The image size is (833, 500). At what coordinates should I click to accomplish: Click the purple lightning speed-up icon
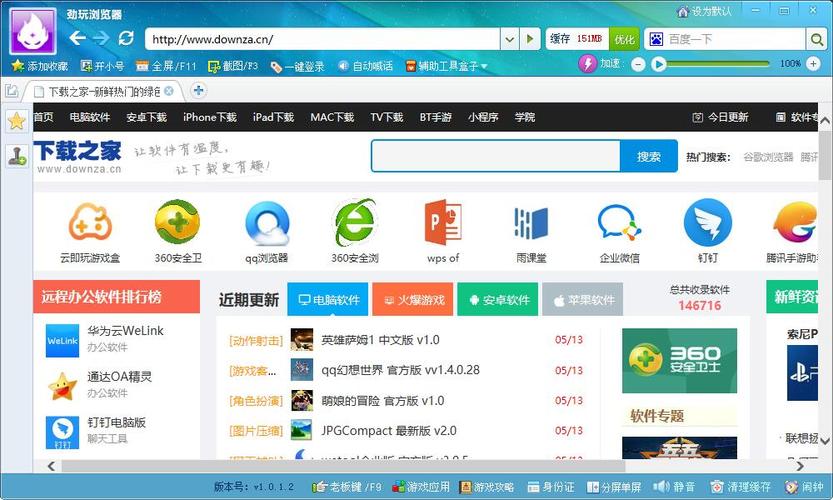[588, 64]
